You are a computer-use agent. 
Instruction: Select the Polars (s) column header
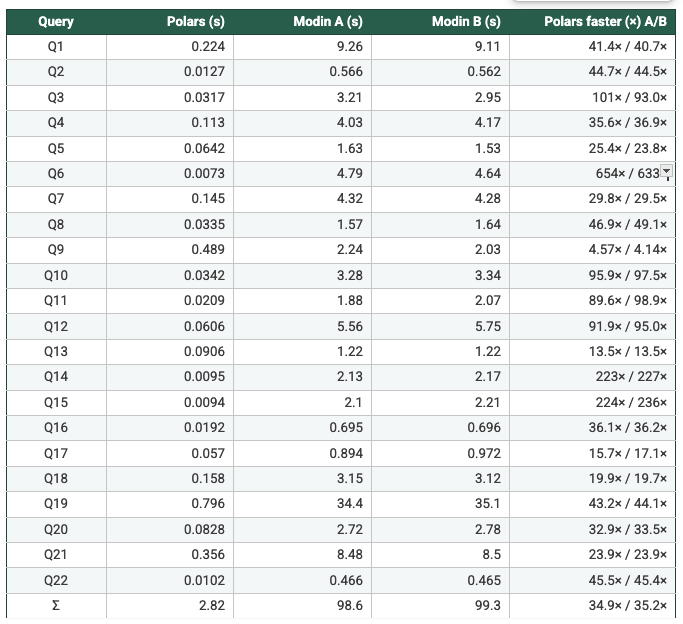[x=170, y=22]
